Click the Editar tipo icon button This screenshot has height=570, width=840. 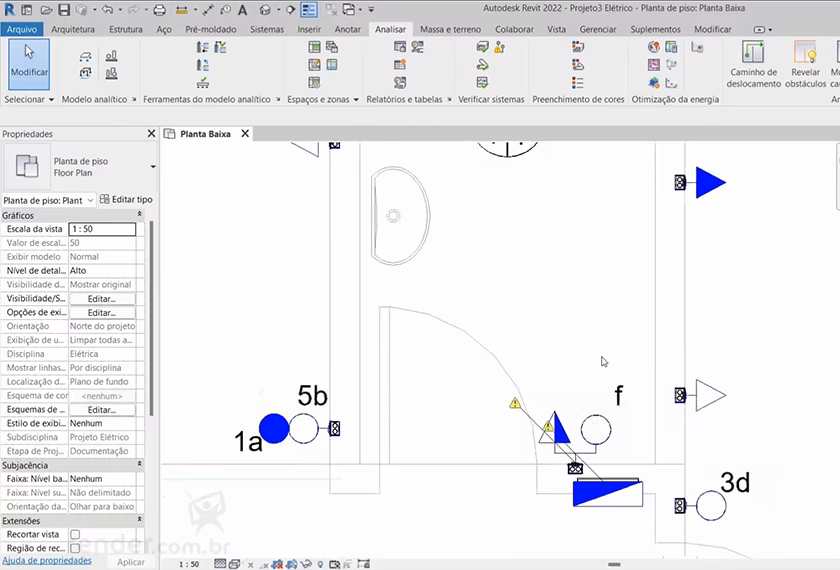(126, 200)
